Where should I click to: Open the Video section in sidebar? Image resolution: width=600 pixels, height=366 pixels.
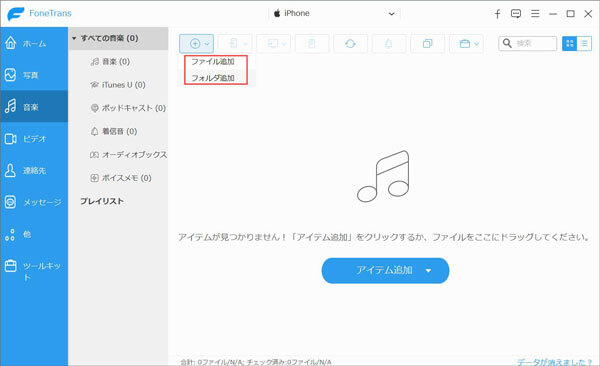(x=34, y=139)
